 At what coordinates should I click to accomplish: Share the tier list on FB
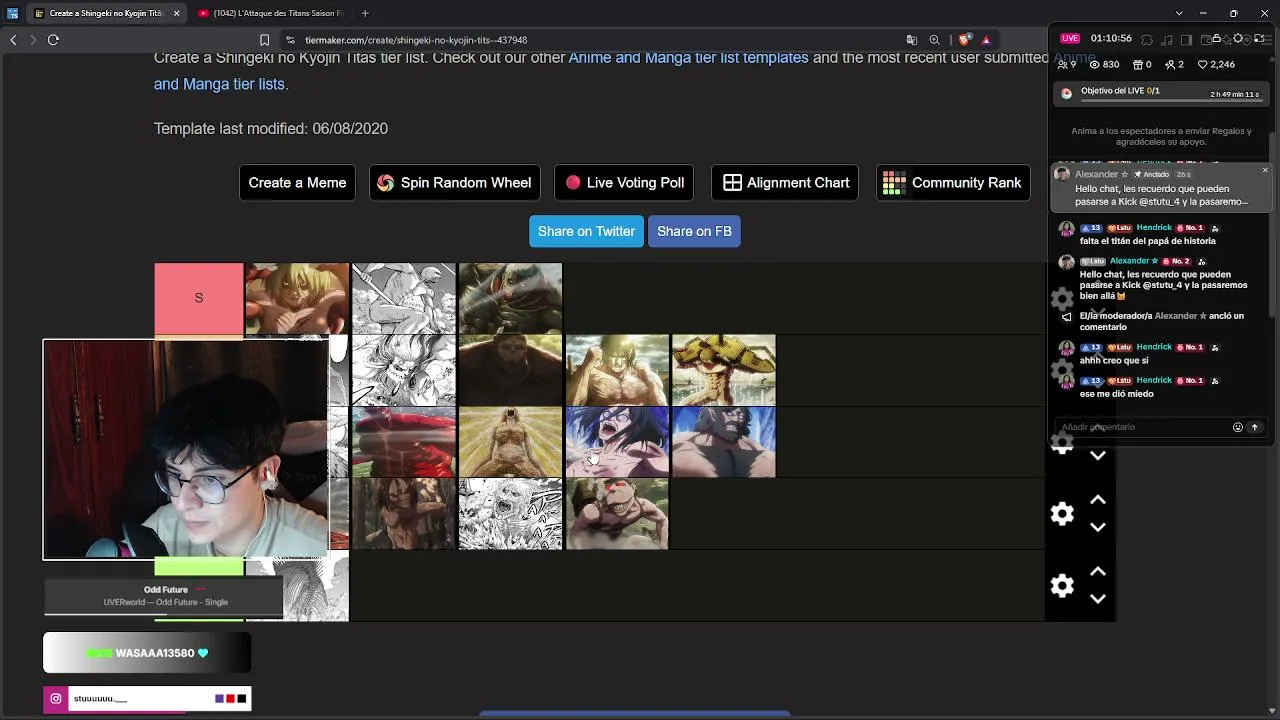pyautogui.click(x=694, y=231)
